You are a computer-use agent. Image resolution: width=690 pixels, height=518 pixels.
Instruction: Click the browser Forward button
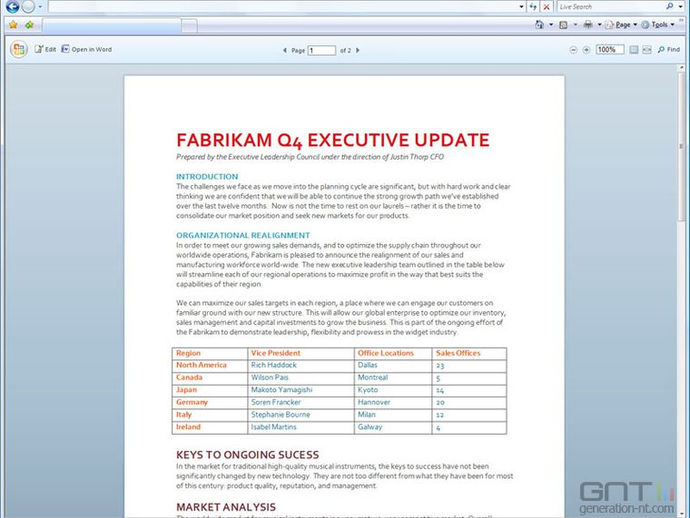[x=28, y=6]
